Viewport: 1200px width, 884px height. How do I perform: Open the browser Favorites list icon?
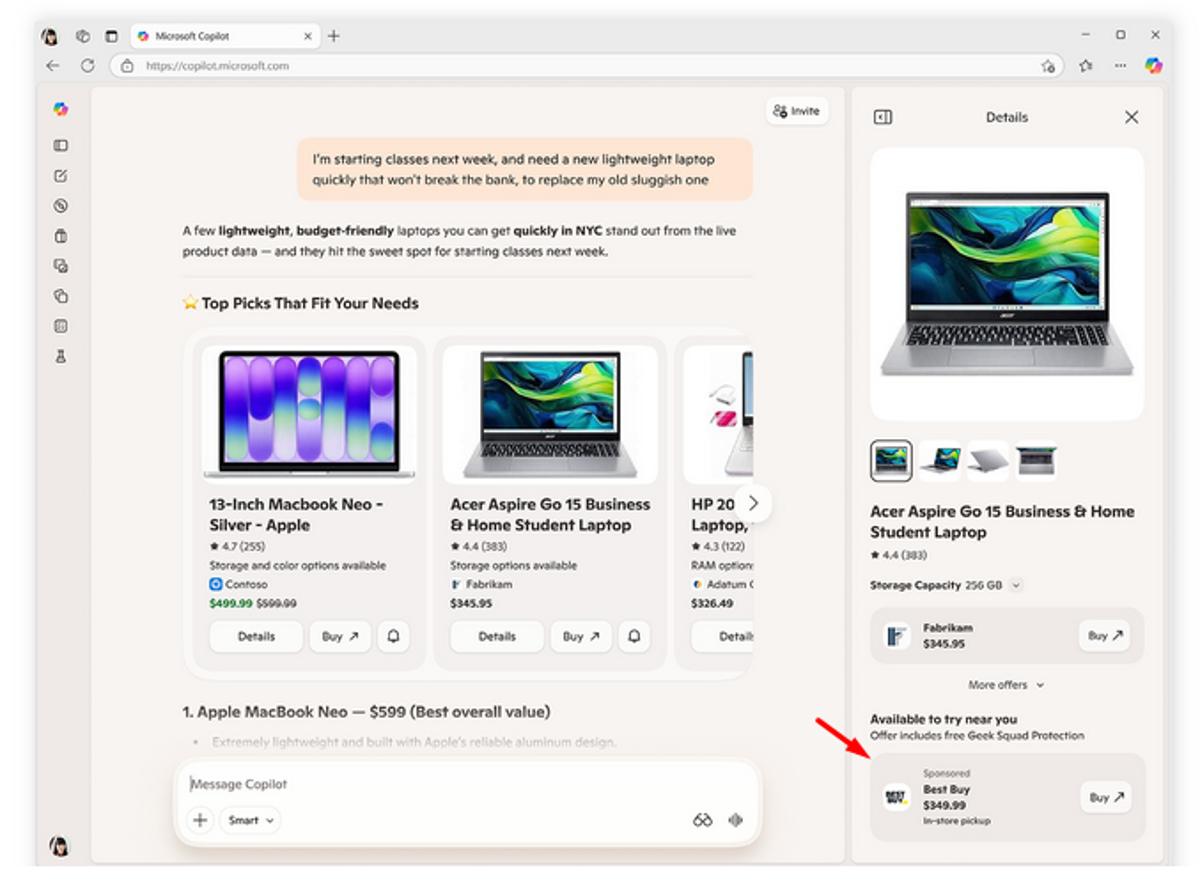point(1086,66)
